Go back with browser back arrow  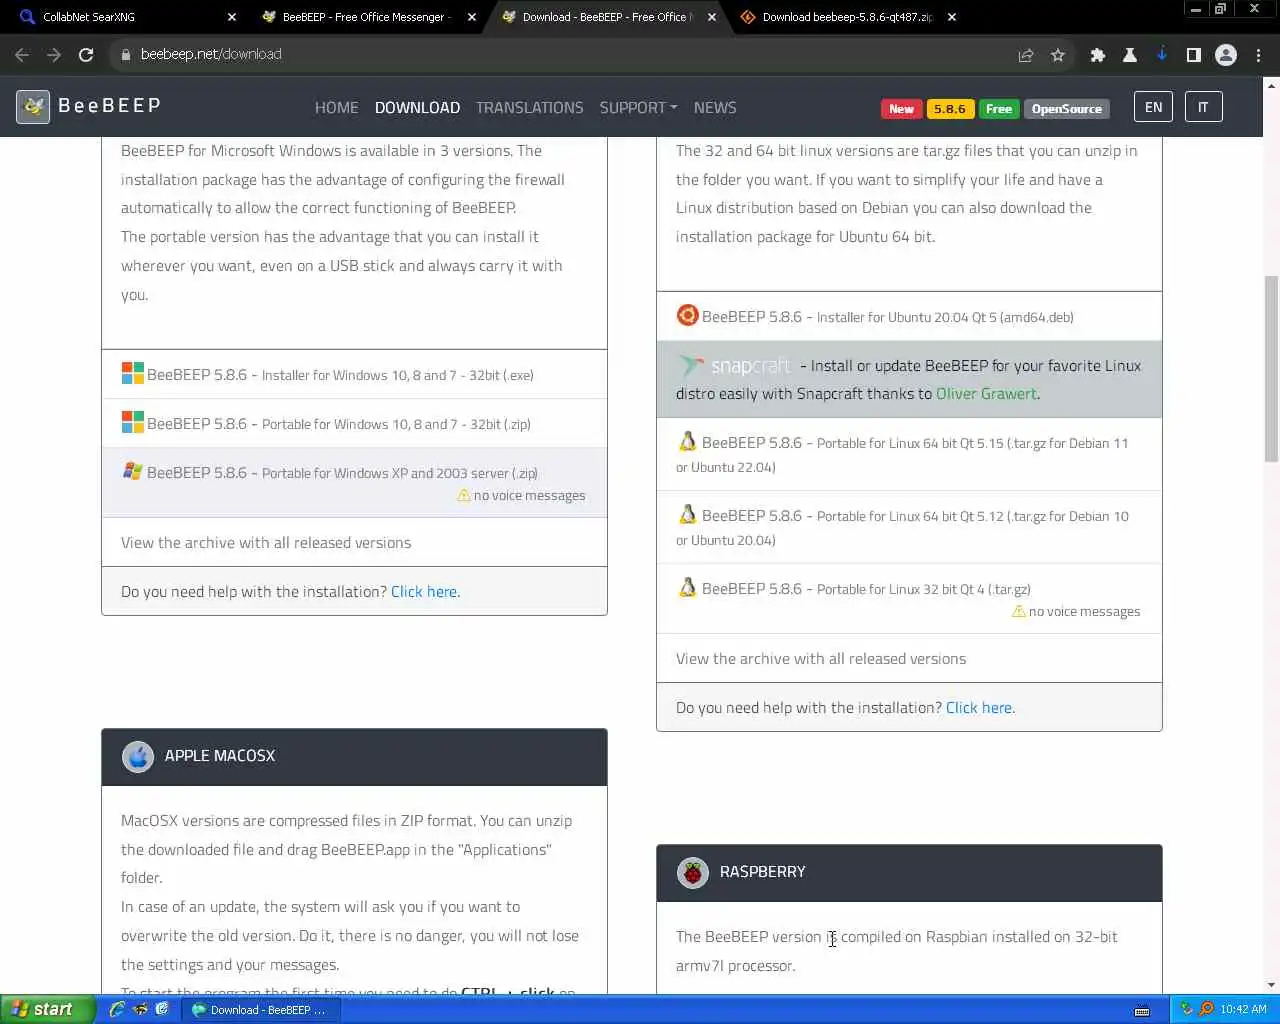[x=22, y=55]
